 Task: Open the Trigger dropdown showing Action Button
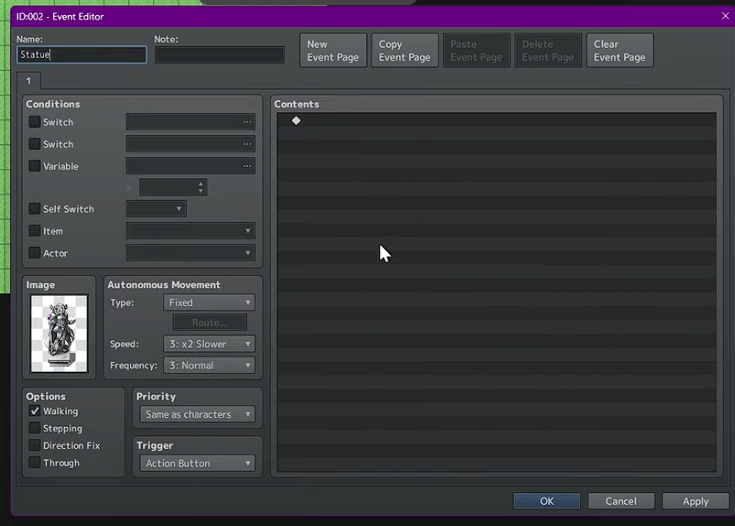[198, 463]
